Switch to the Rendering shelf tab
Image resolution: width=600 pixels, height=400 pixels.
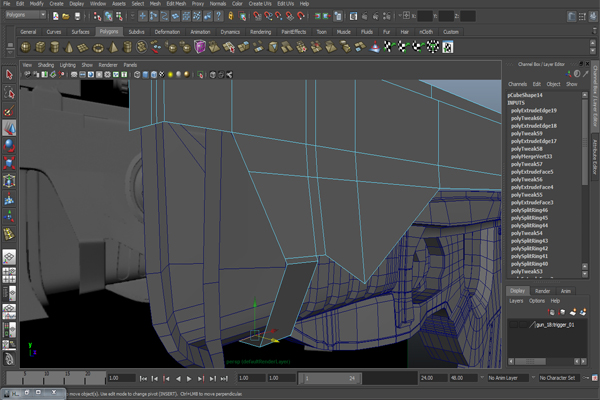pyautogui.click(x=261, y=32)
